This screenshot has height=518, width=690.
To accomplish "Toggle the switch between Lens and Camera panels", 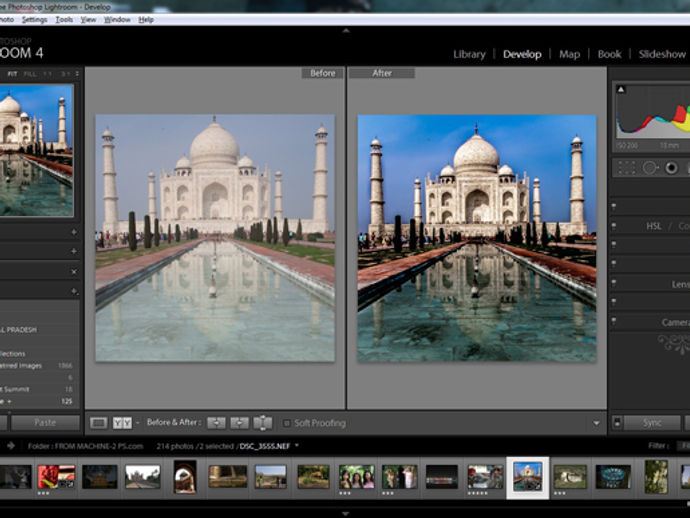I will pos(614,302).
